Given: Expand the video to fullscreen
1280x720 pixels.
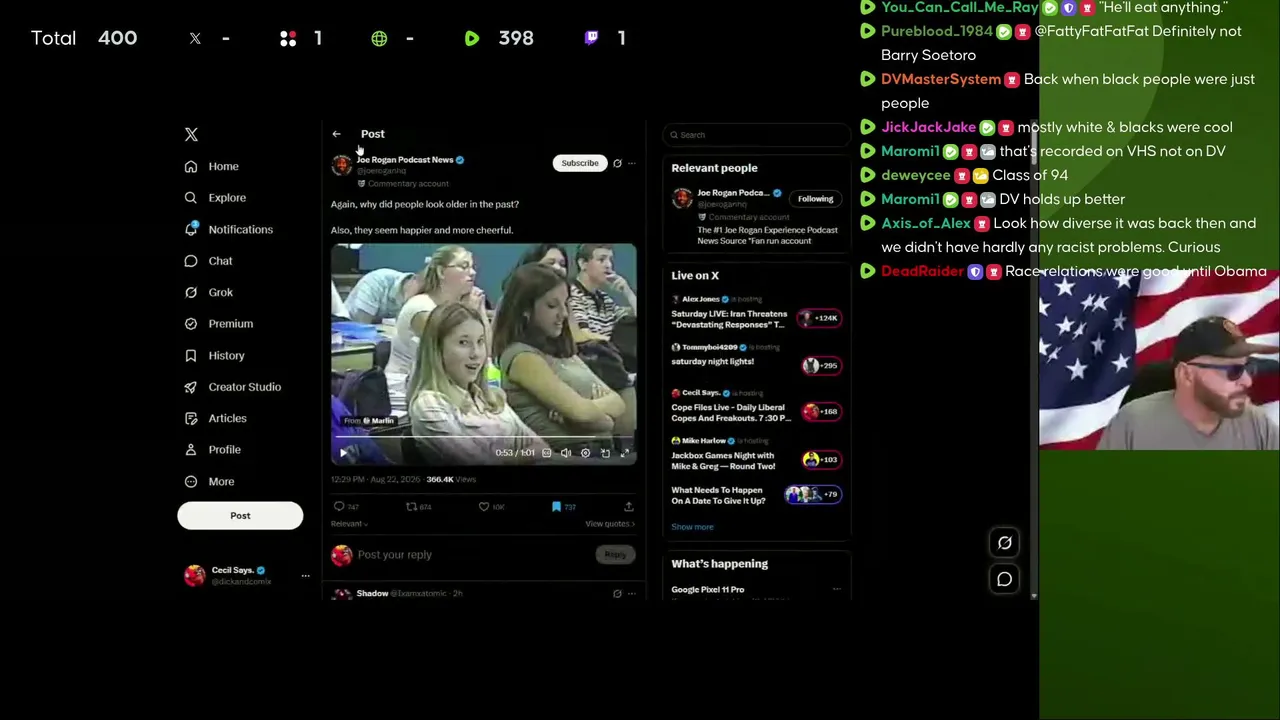Looking at the screenshot, I should tap(625, 453).
